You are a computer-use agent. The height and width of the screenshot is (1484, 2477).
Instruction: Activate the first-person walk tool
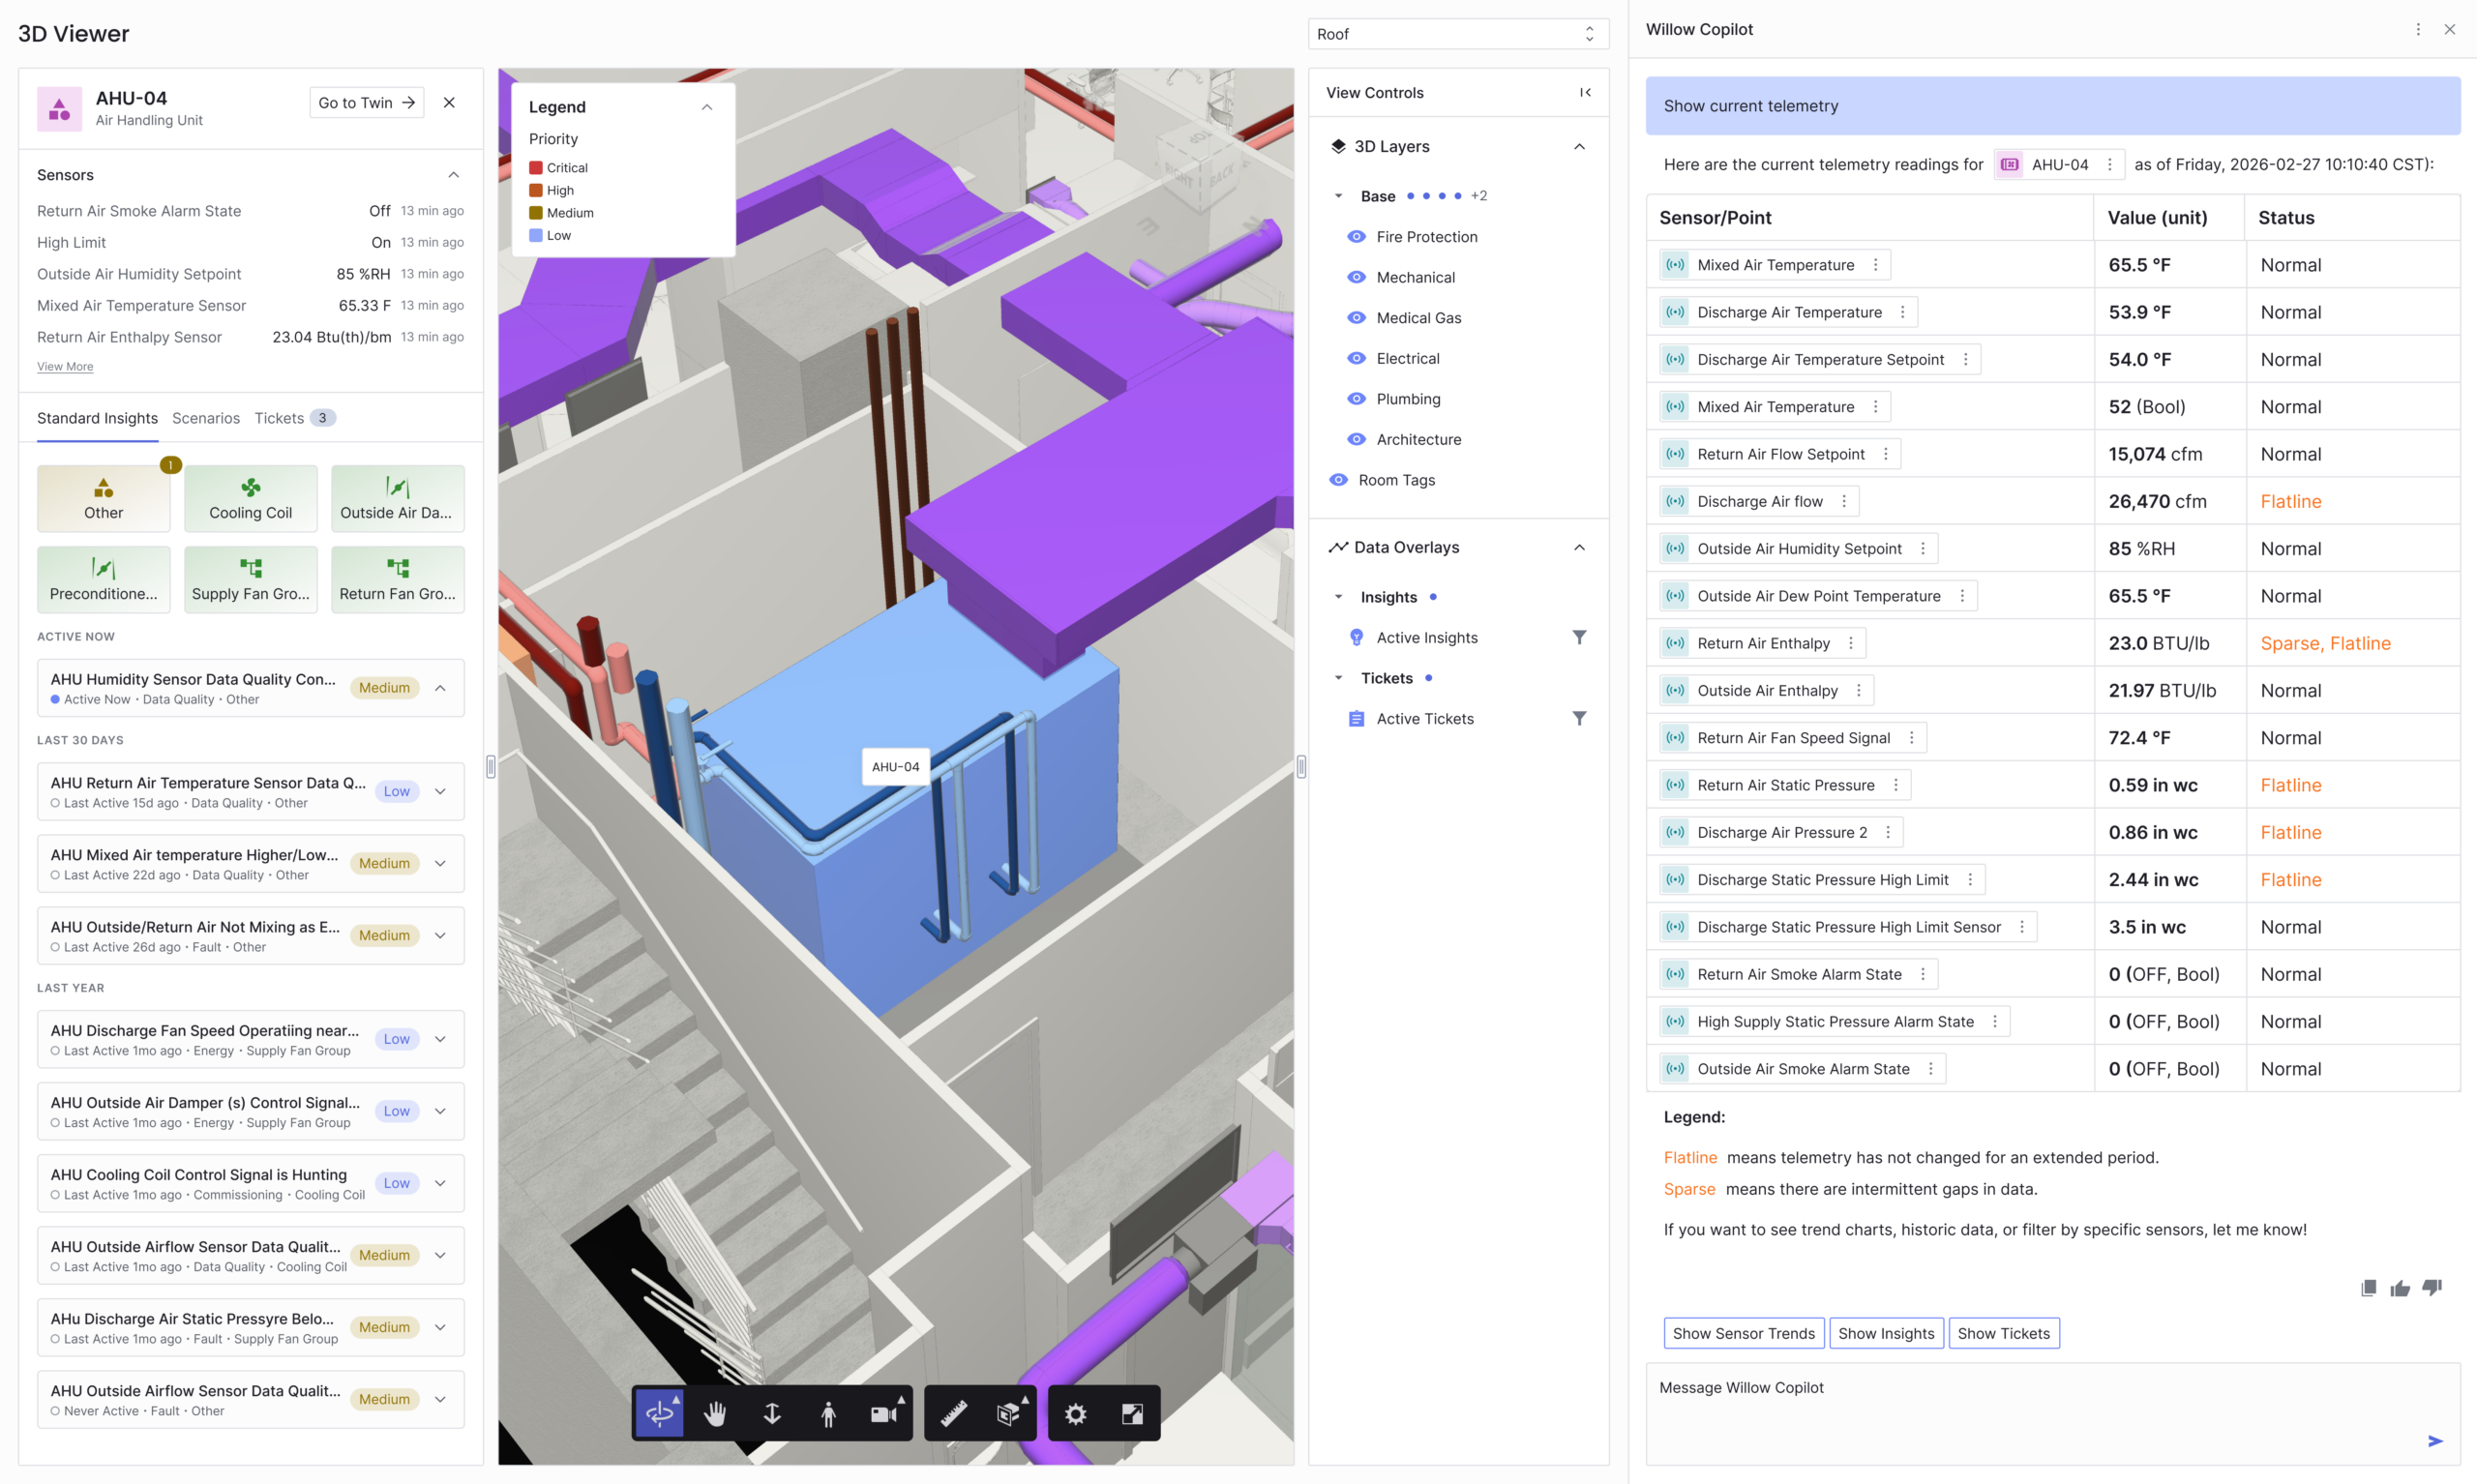[828, 1413]
